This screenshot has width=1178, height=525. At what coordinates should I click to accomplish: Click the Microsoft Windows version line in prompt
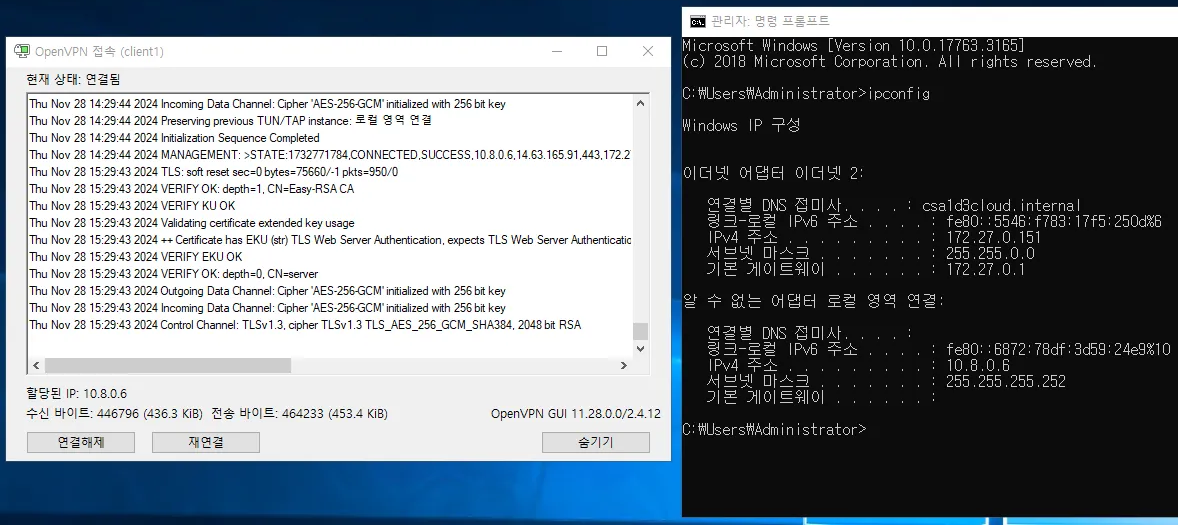click(x=853, y=46)
